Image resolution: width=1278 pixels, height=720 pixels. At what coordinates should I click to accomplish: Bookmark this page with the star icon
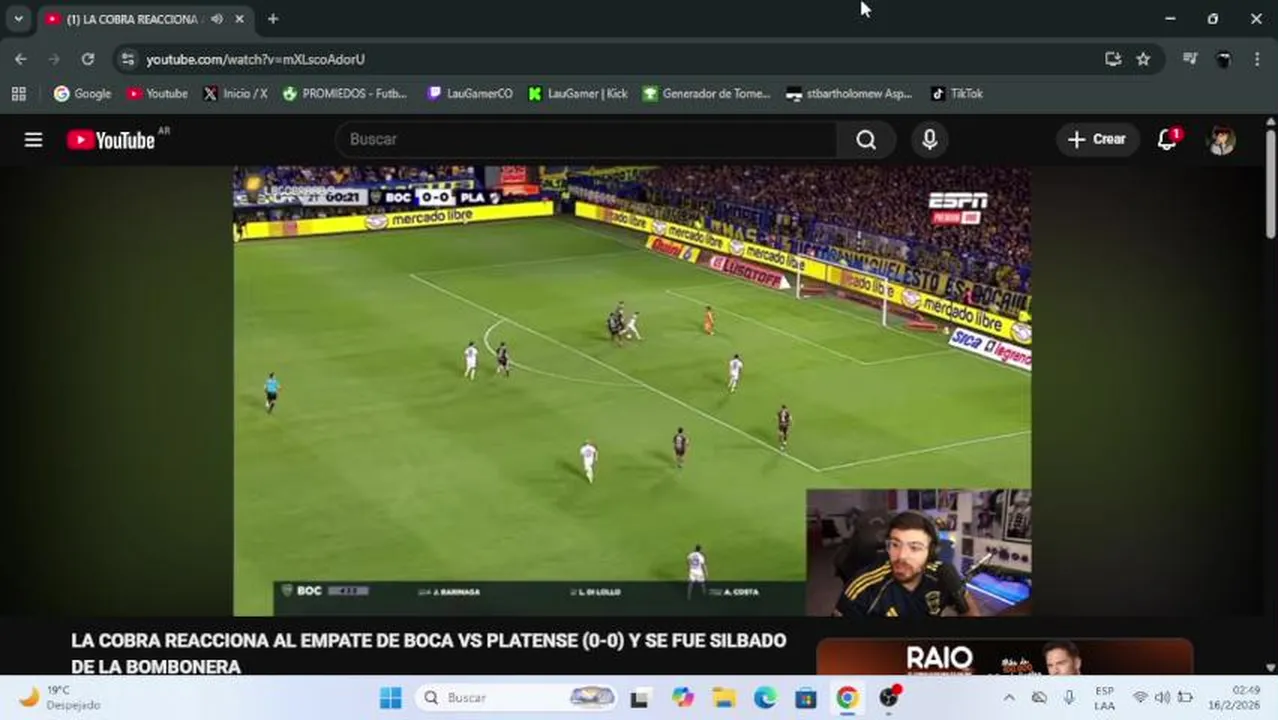point(1143,59)
